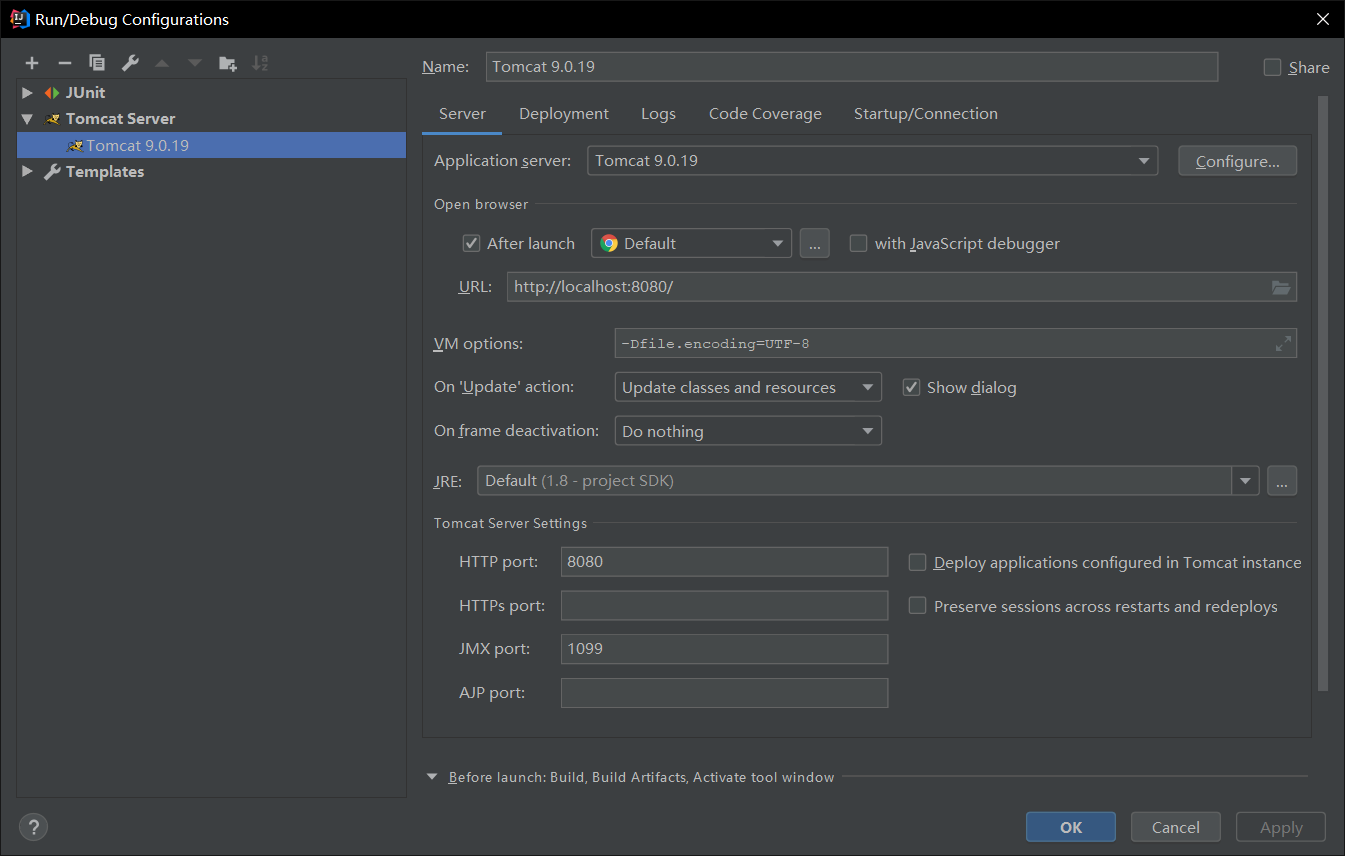The width and height of the screenshot is (1345, 856).
Task: Click the Apply button
Action: (1281, 827)
